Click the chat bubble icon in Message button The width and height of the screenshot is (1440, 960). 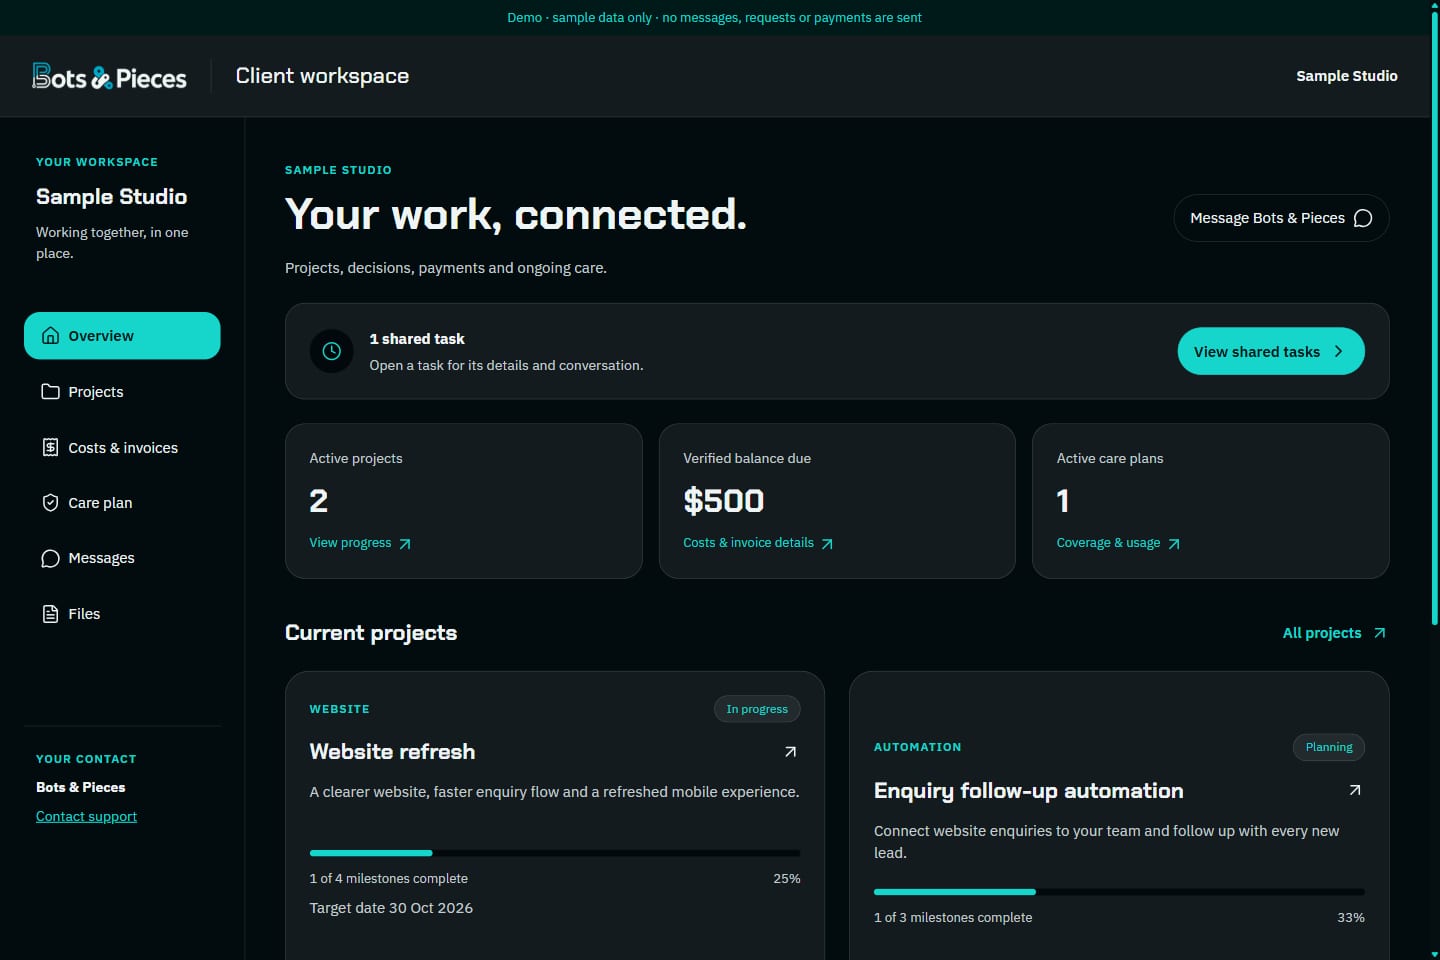coord(1363,218)
